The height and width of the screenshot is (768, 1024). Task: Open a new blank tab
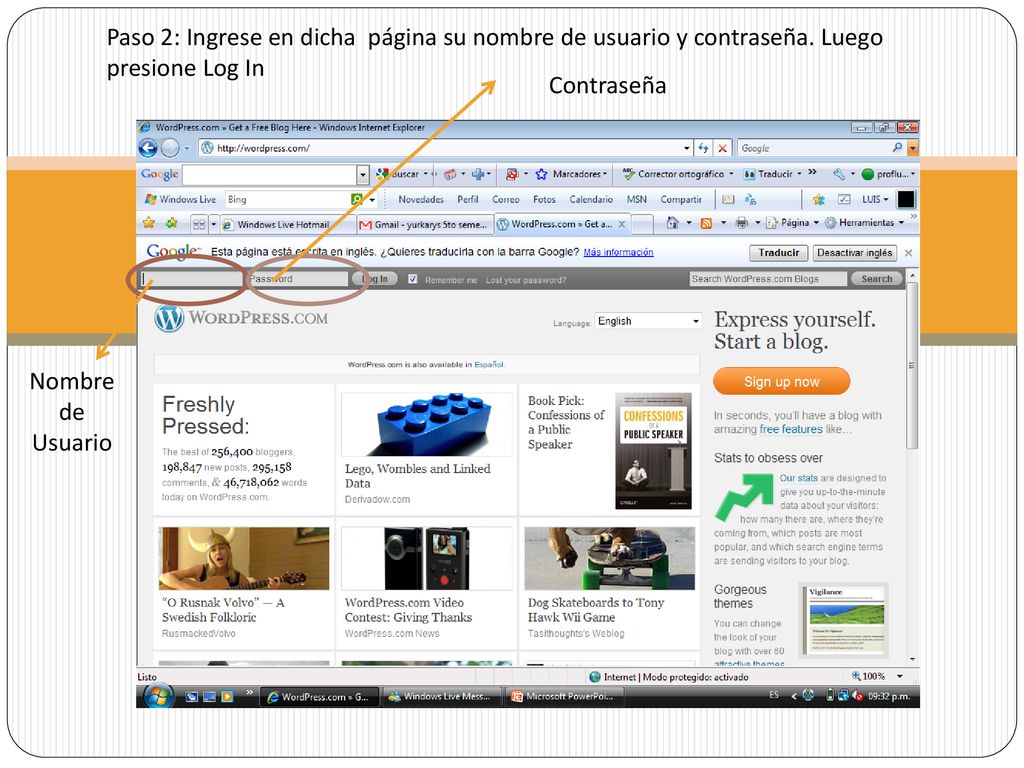coord(643,224)
